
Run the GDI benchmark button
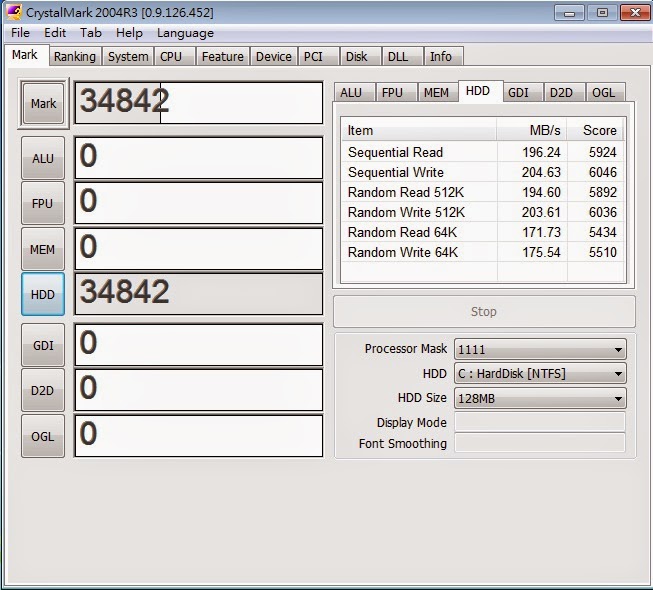(x=43, y=345)
